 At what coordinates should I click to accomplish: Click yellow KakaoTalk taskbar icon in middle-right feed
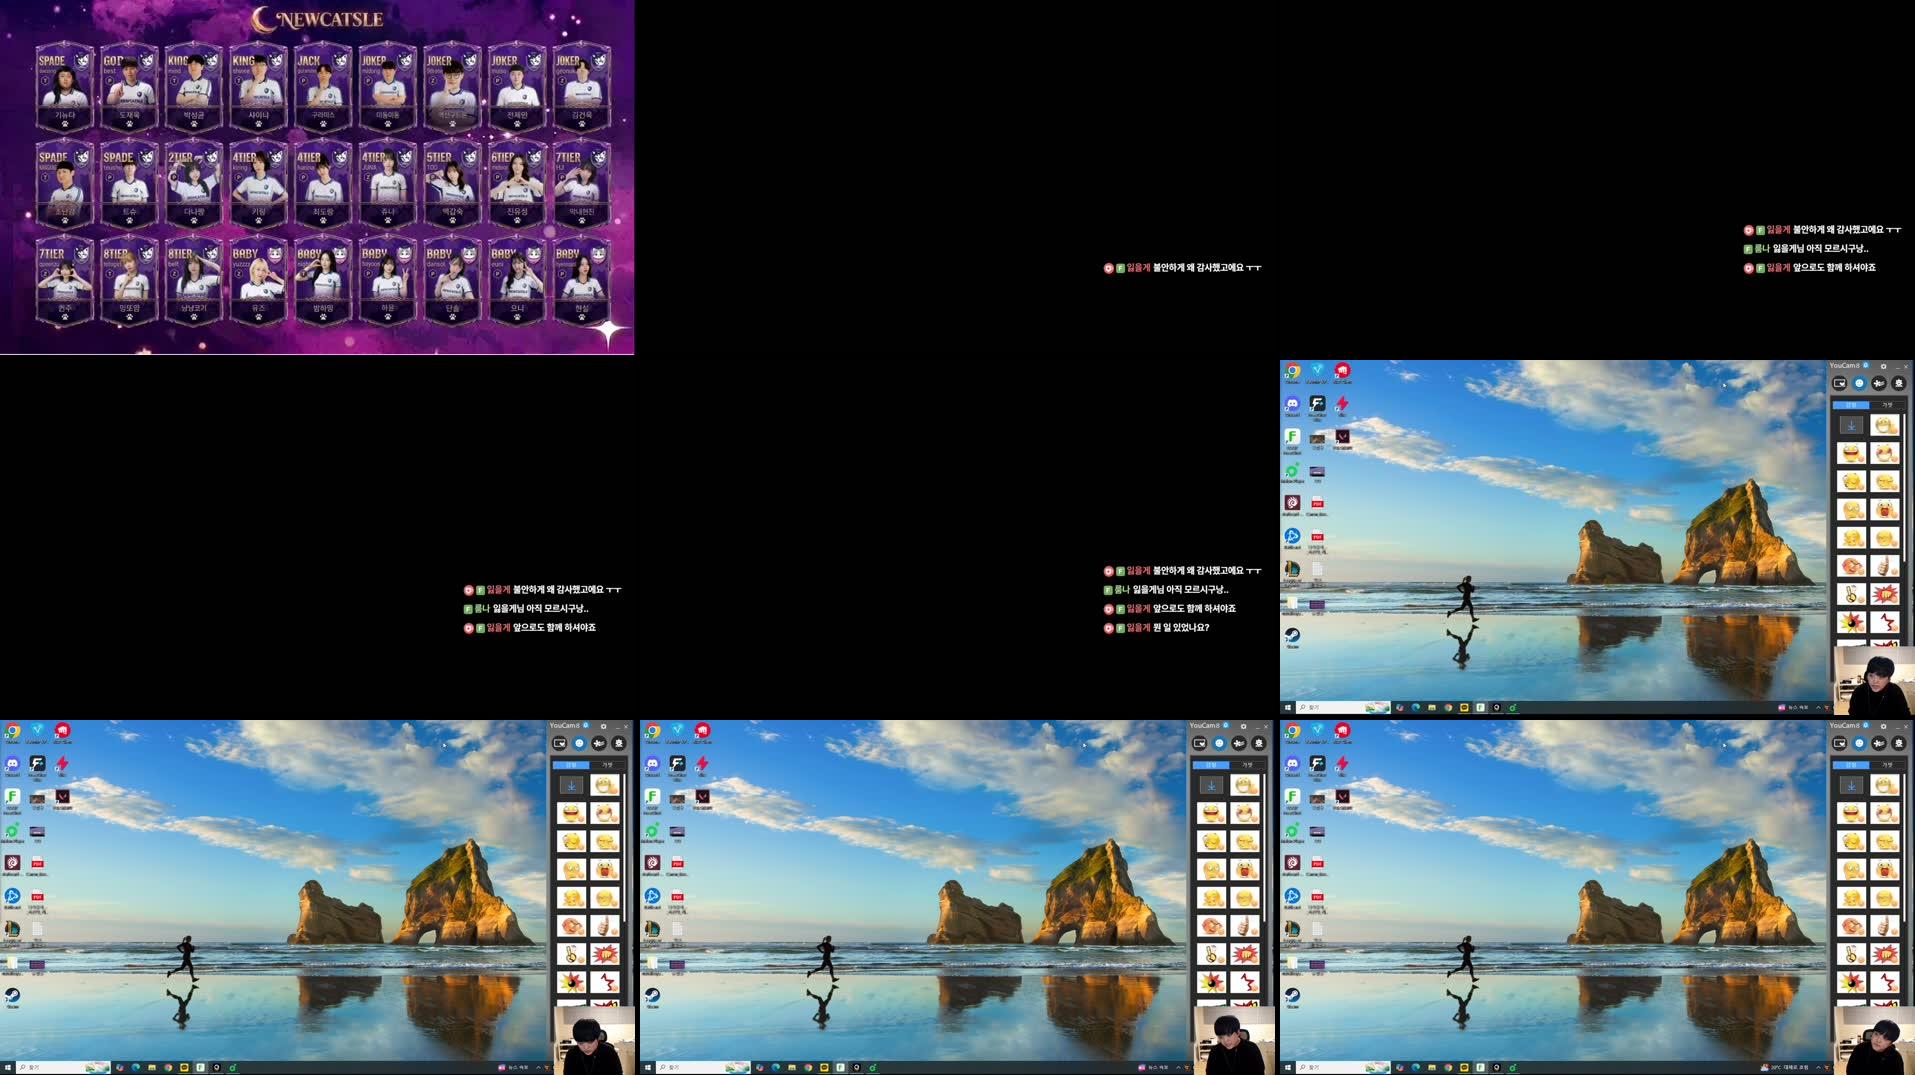pyautogui.click(x=1463, y=707)
